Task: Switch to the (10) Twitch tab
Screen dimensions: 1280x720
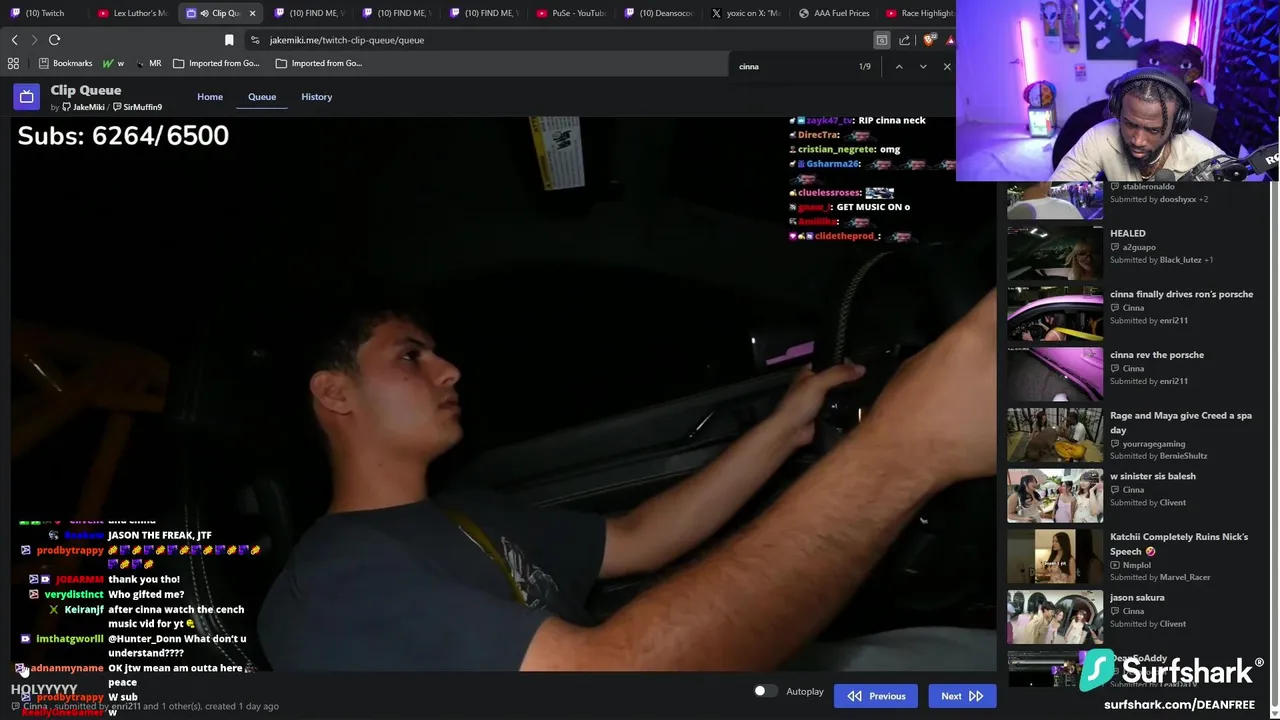Action: point(44,13)
